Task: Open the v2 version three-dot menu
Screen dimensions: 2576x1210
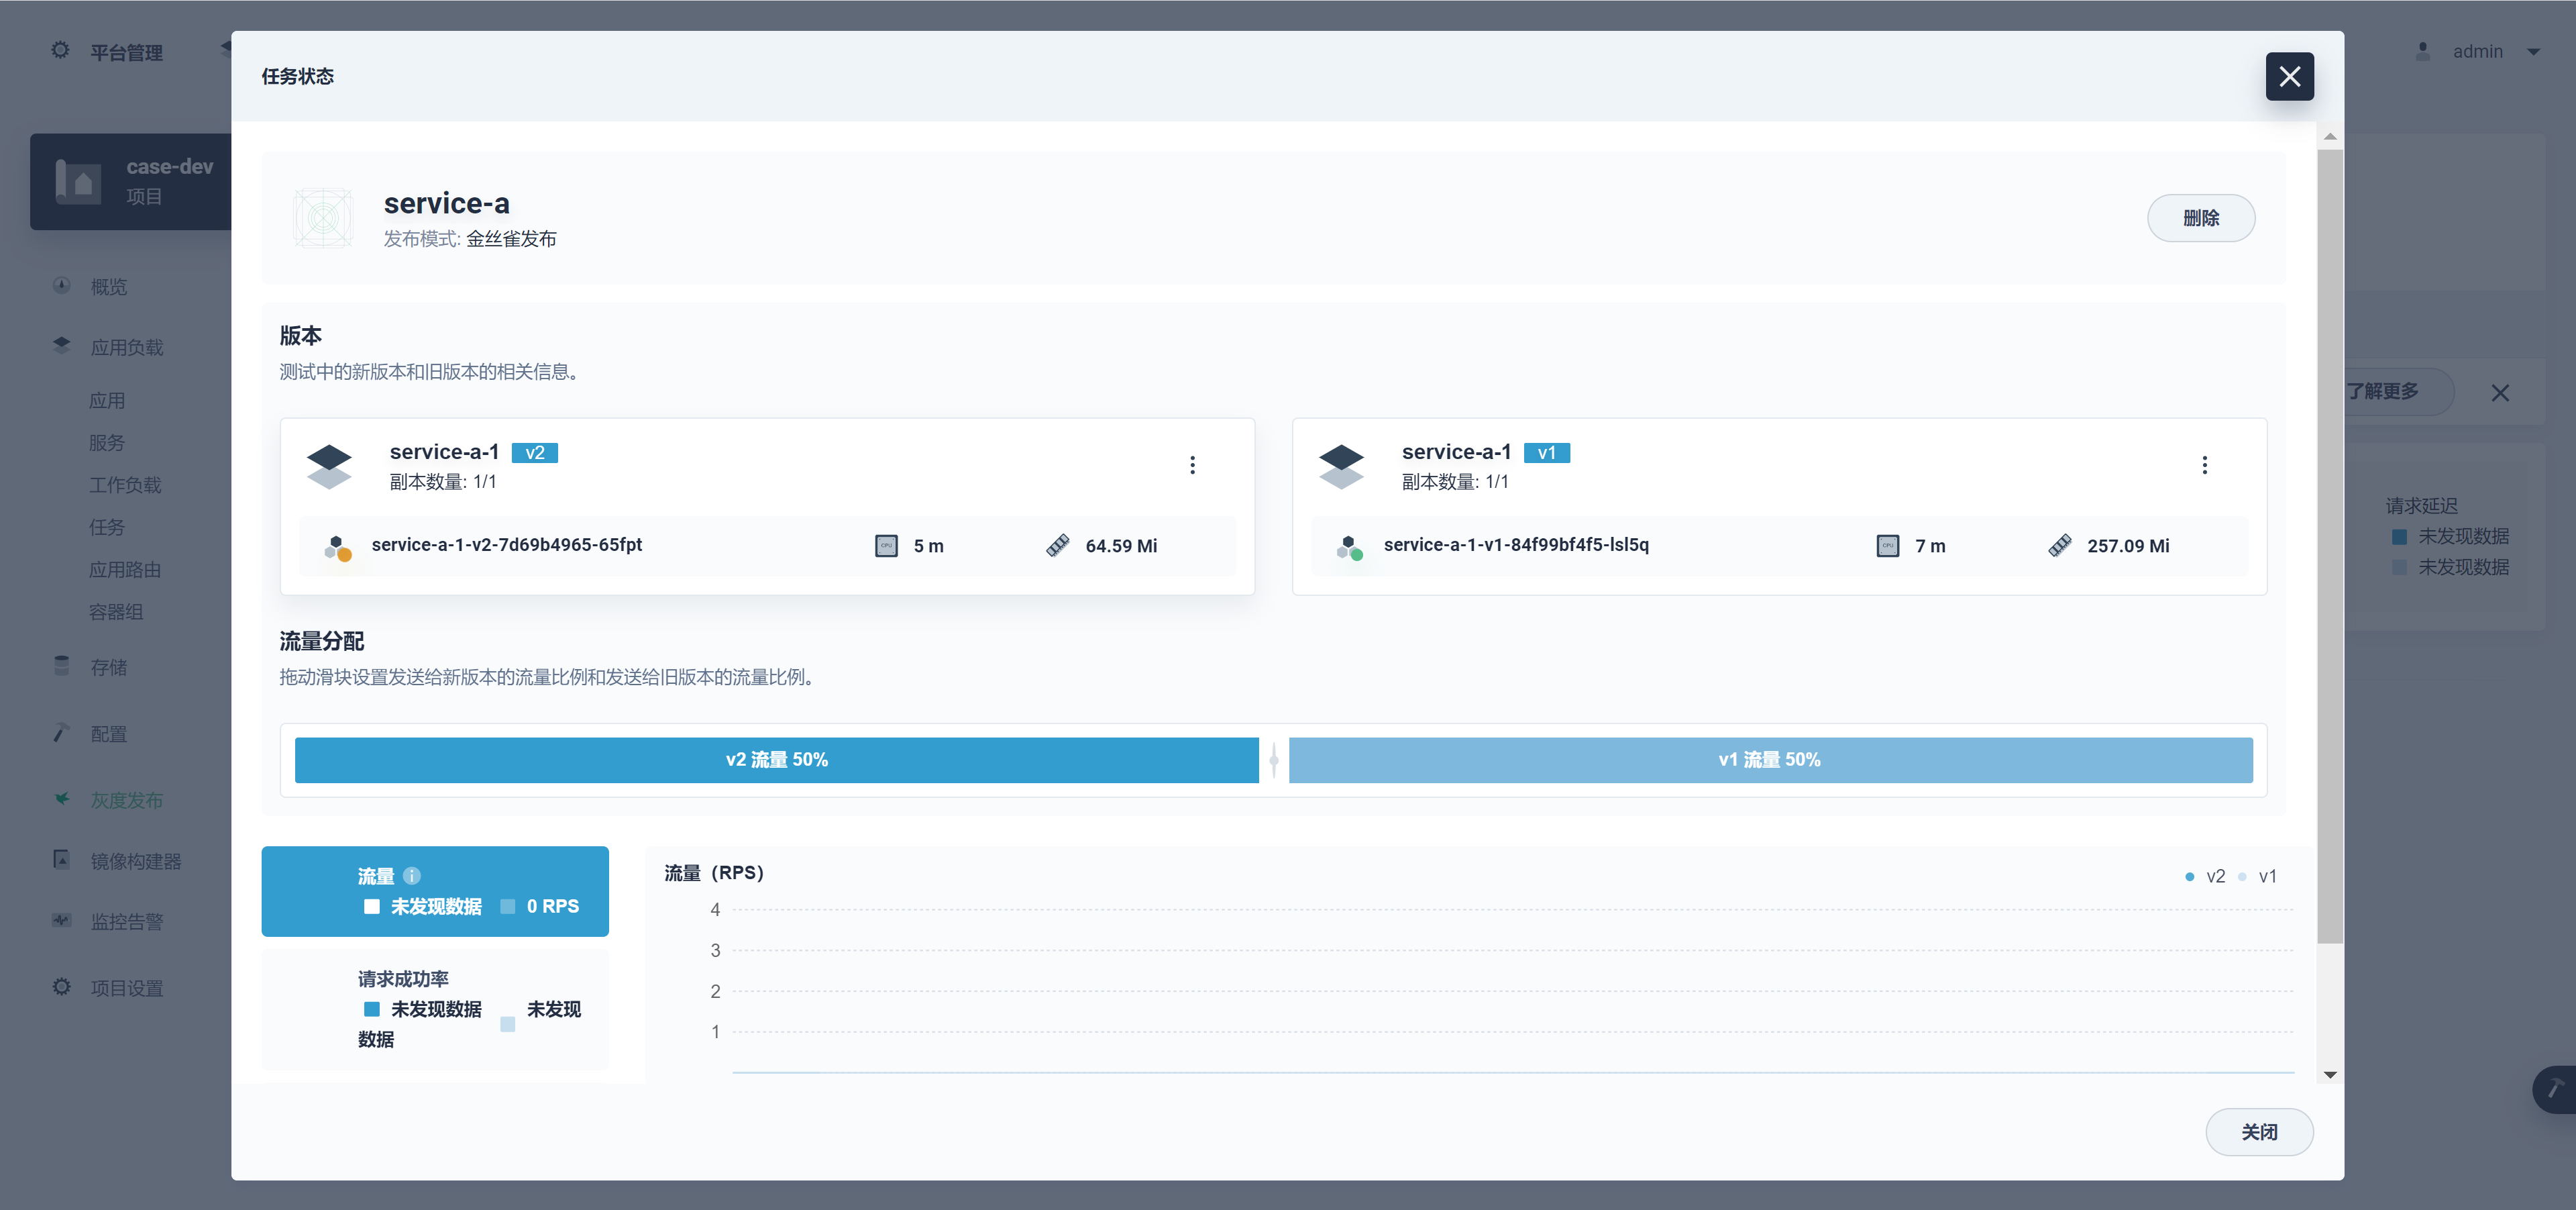Action: 1192,465
